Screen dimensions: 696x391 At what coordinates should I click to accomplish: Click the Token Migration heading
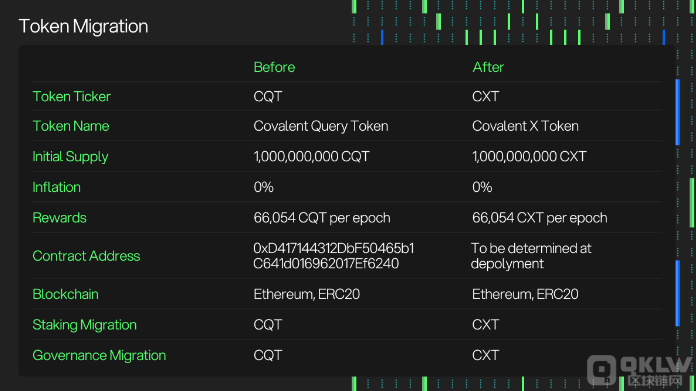tap(83, 26)
